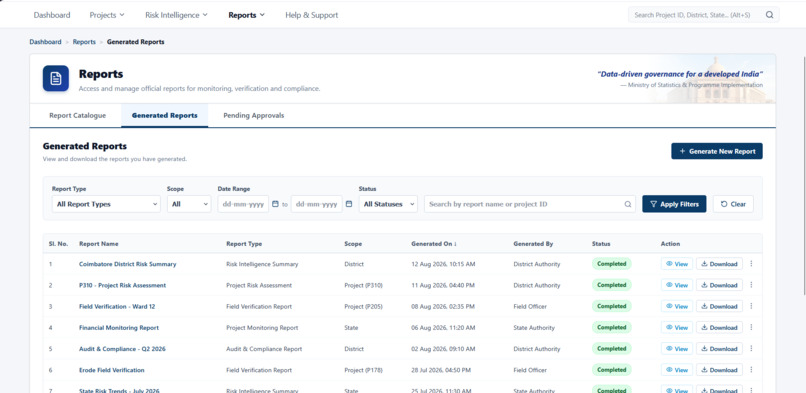The image size is (806, 393).
Task: Open the start date calendar picker icon
Action: click(275, 204)
